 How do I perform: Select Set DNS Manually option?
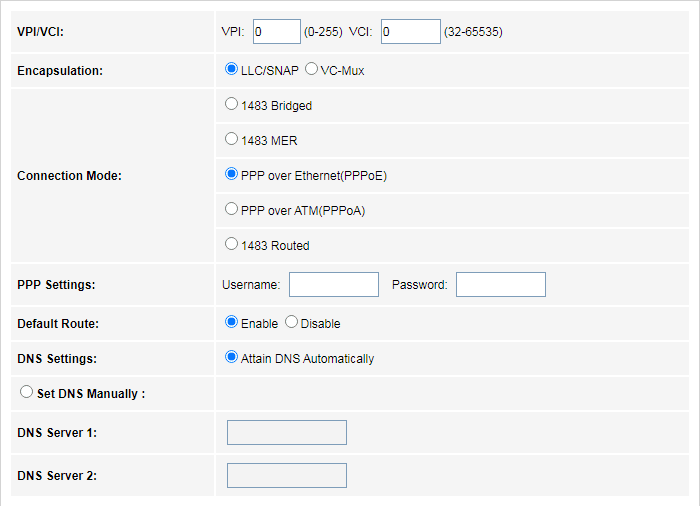(27, 393)
